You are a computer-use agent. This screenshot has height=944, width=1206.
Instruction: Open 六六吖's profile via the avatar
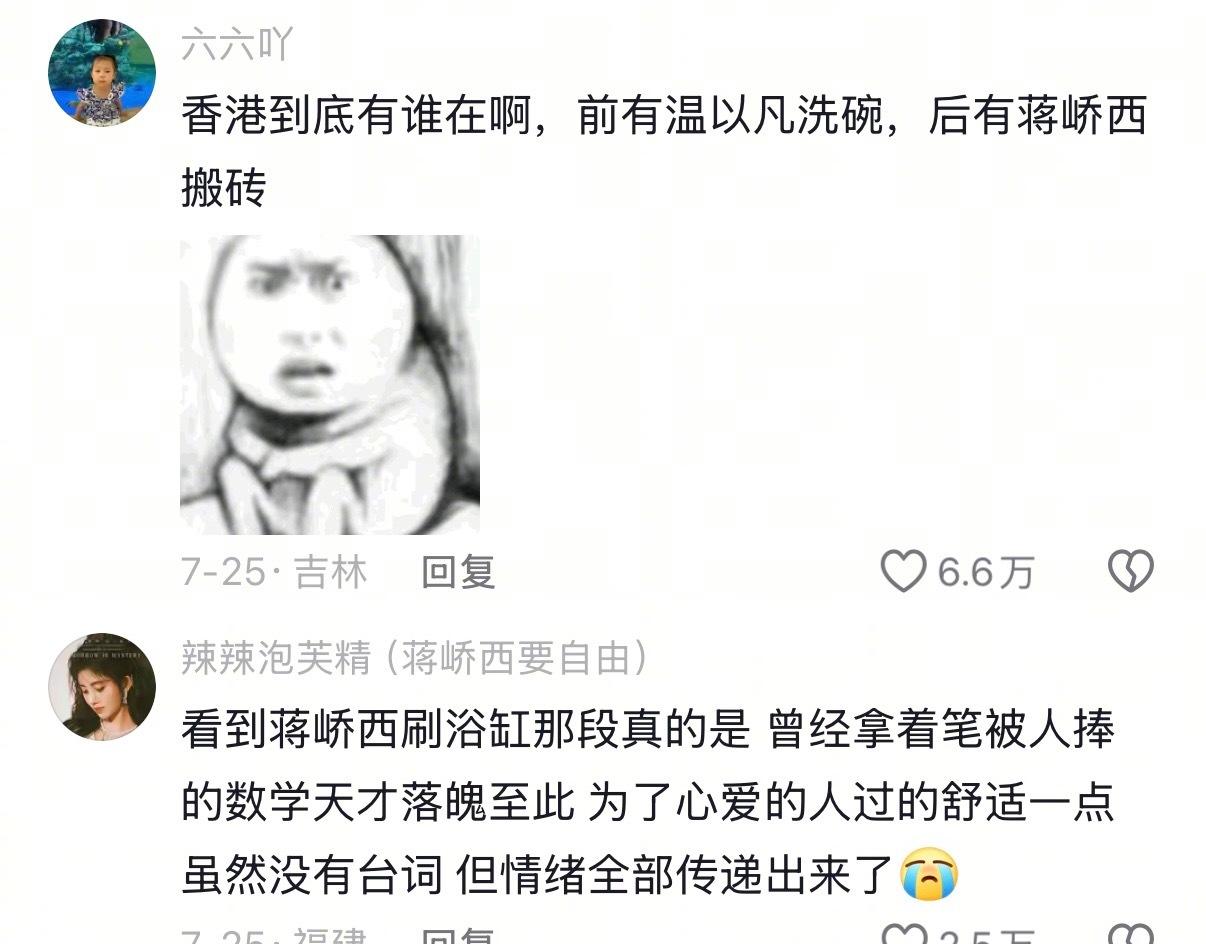[x=102, y=72]
